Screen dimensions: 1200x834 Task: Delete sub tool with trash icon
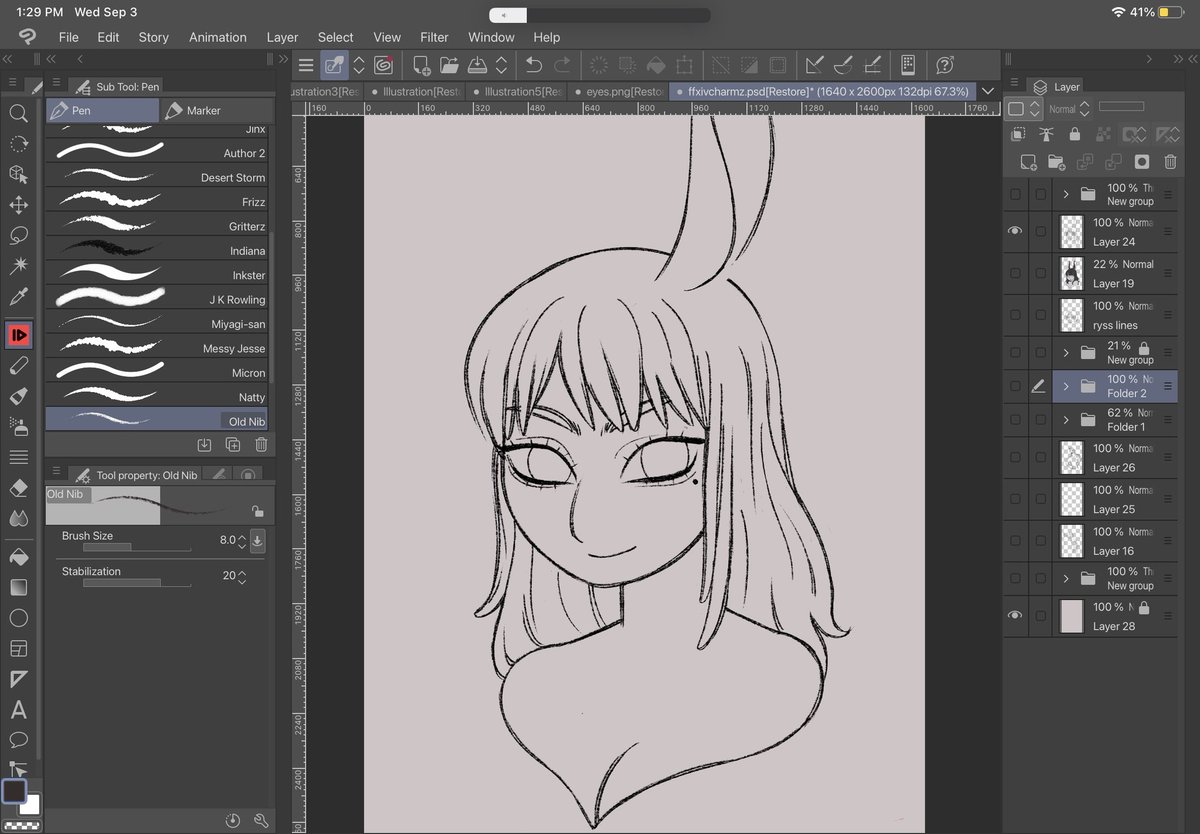tap(261, 445)
